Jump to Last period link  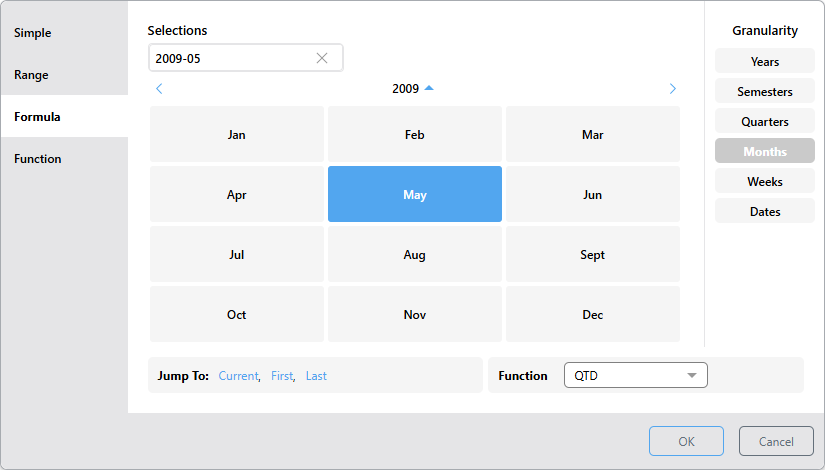coord(316,376)
